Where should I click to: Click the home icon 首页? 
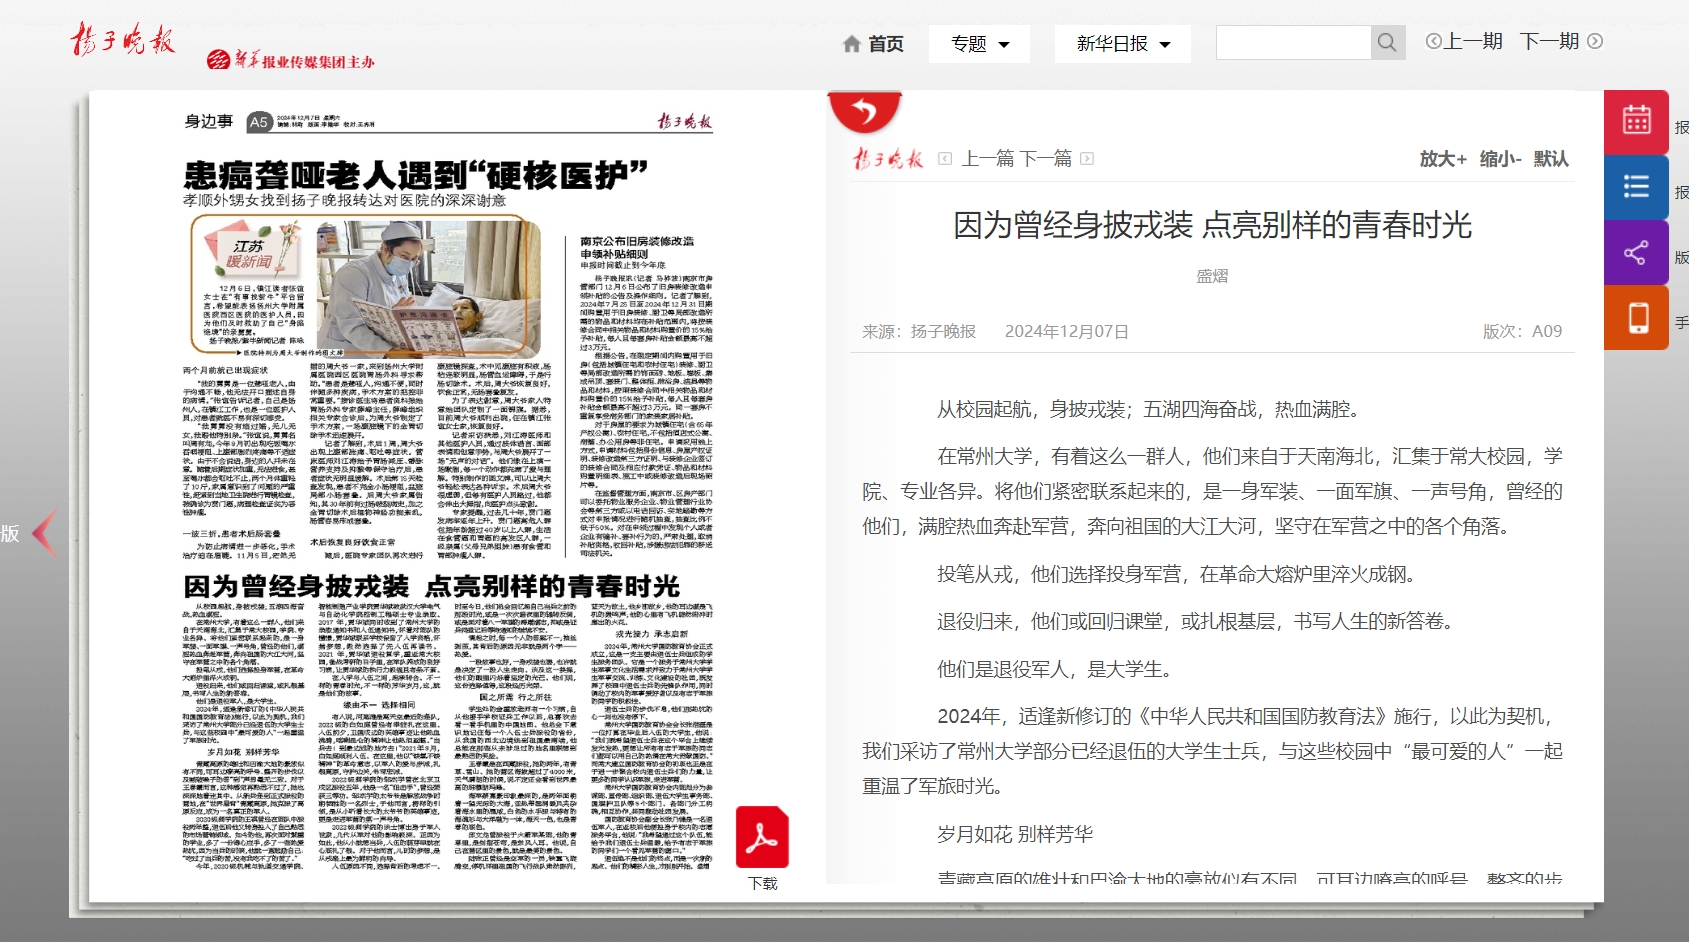[x=873, y=44]
